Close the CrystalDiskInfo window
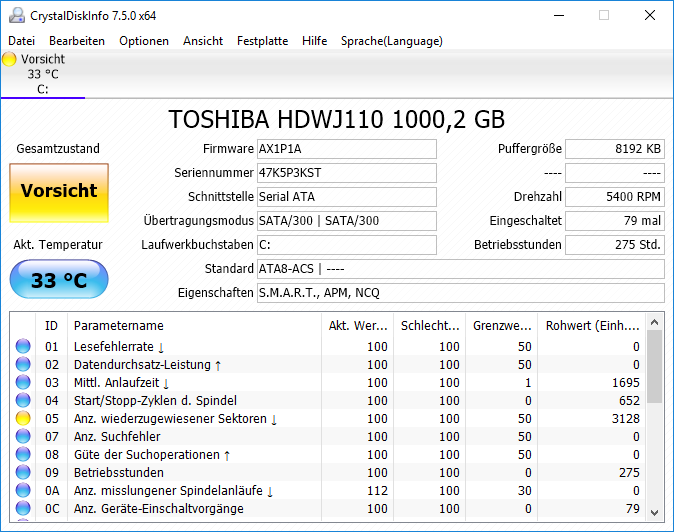674x532 pixels. [x=650, y=15]
